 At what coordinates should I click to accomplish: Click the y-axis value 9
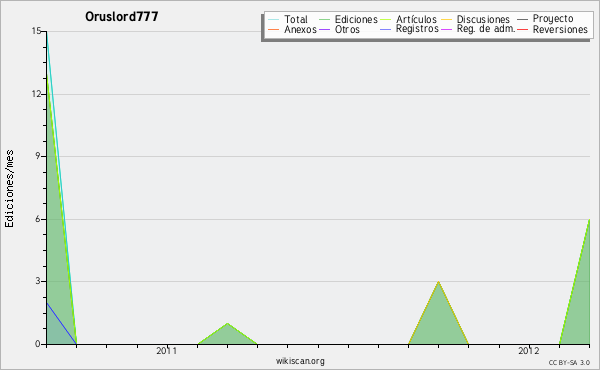(38, 156)
